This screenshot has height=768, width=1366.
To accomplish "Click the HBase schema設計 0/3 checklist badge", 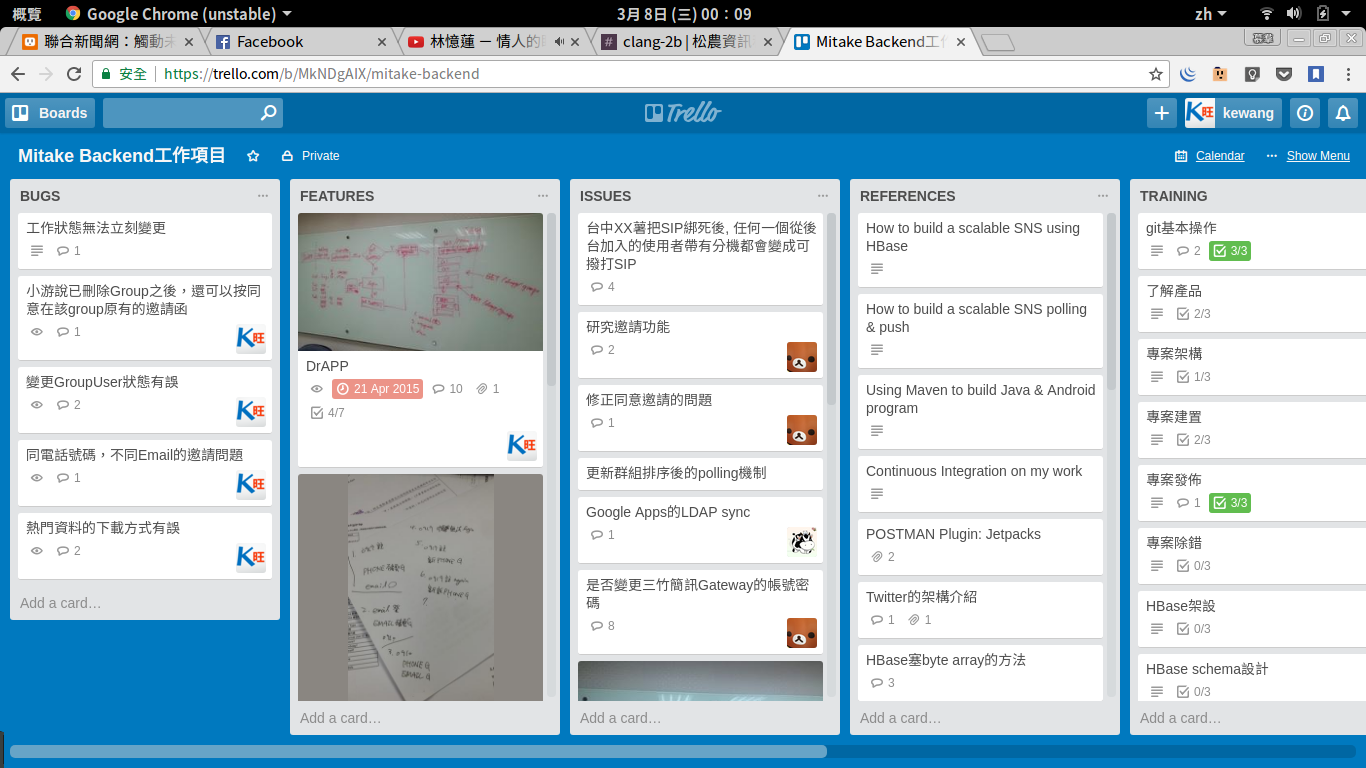I will 1194,692.
